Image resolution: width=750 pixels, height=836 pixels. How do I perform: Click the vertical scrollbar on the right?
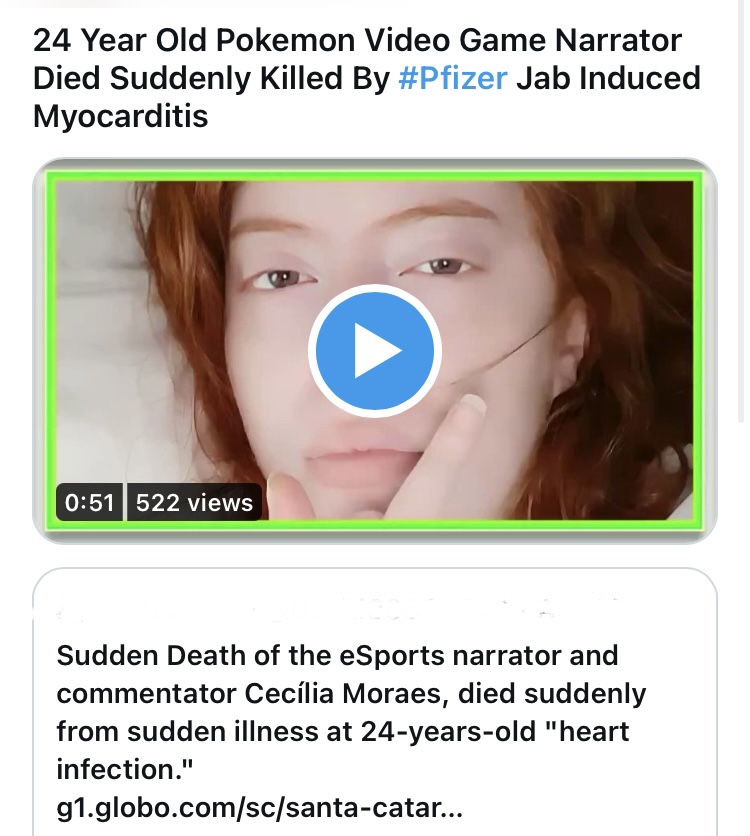click(x=740, y=213)
